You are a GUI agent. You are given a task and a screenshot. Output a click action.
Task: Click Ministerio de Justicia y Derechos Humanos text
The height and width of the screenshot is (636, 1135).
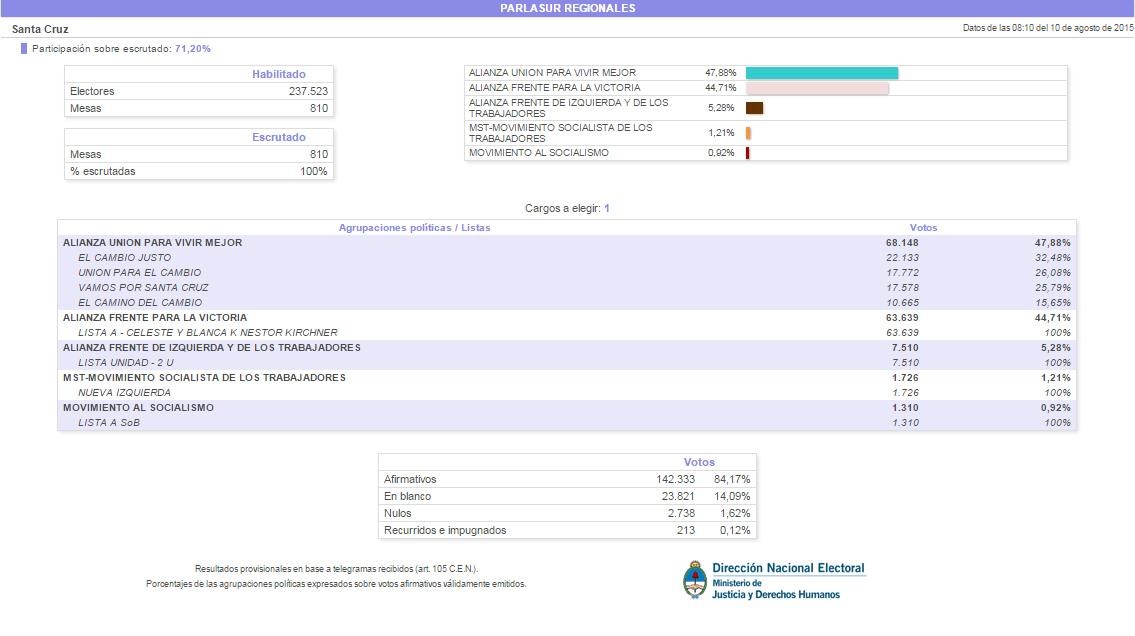click(x=776, y=589)
